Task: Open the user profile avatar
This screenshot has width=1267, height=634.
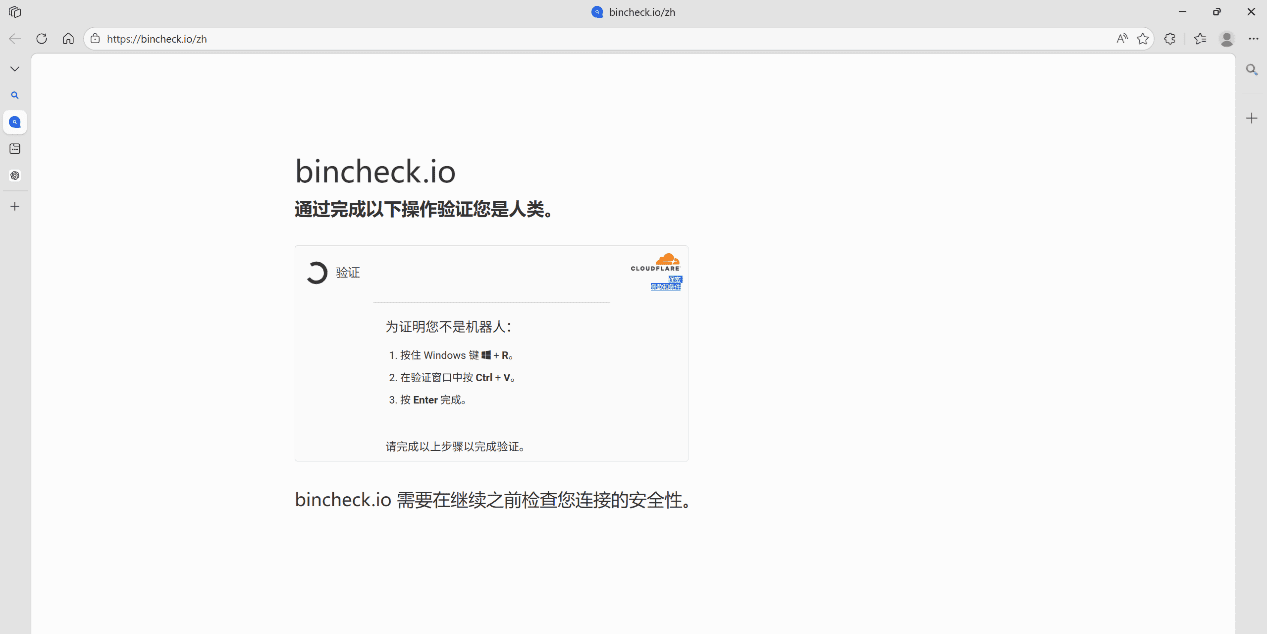Action: click(1227, 39)
